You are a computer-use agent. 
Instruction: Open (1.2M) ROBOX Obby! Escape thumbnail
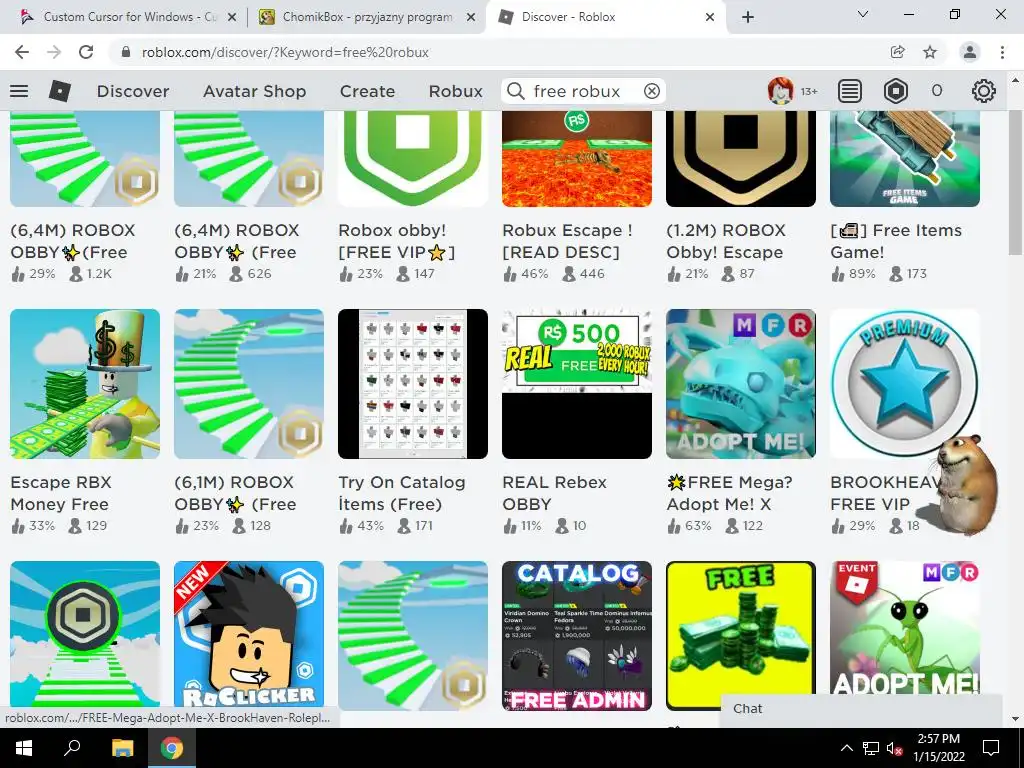click(741, 159)
